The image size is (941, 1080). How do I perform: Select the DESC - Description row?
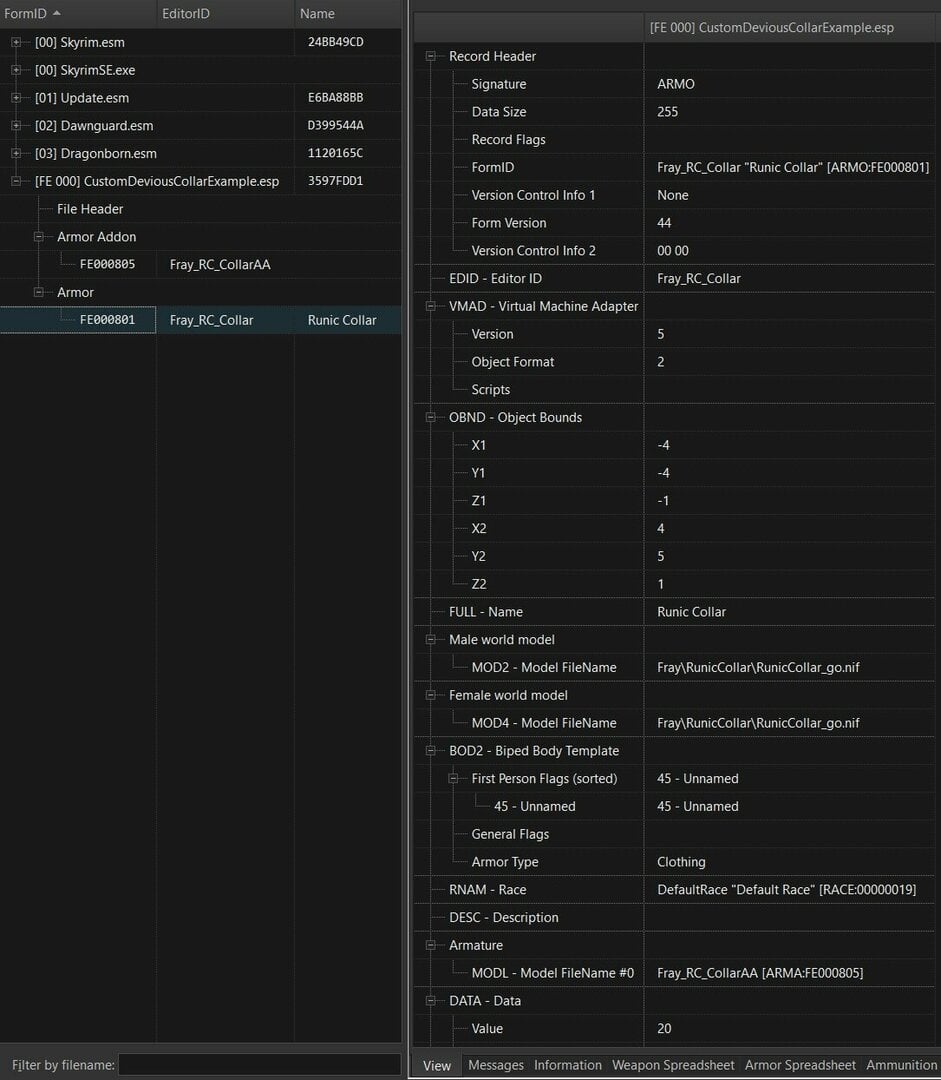674,917
